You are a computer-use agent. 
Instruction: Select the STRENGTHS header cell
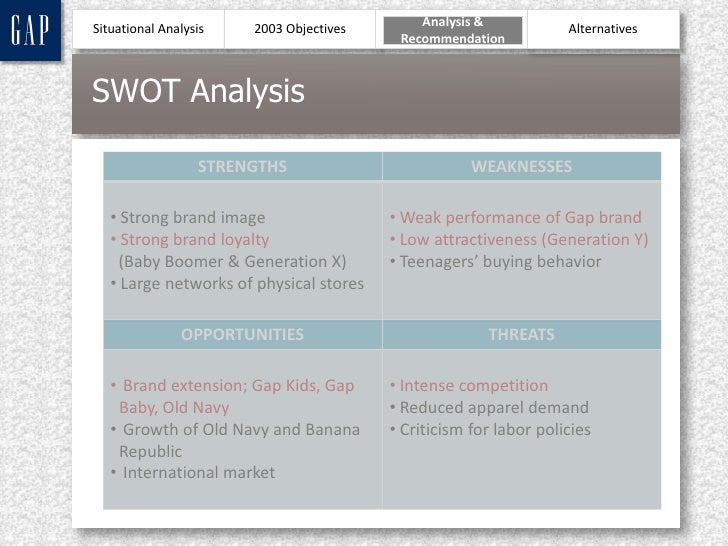pos(242,166)
